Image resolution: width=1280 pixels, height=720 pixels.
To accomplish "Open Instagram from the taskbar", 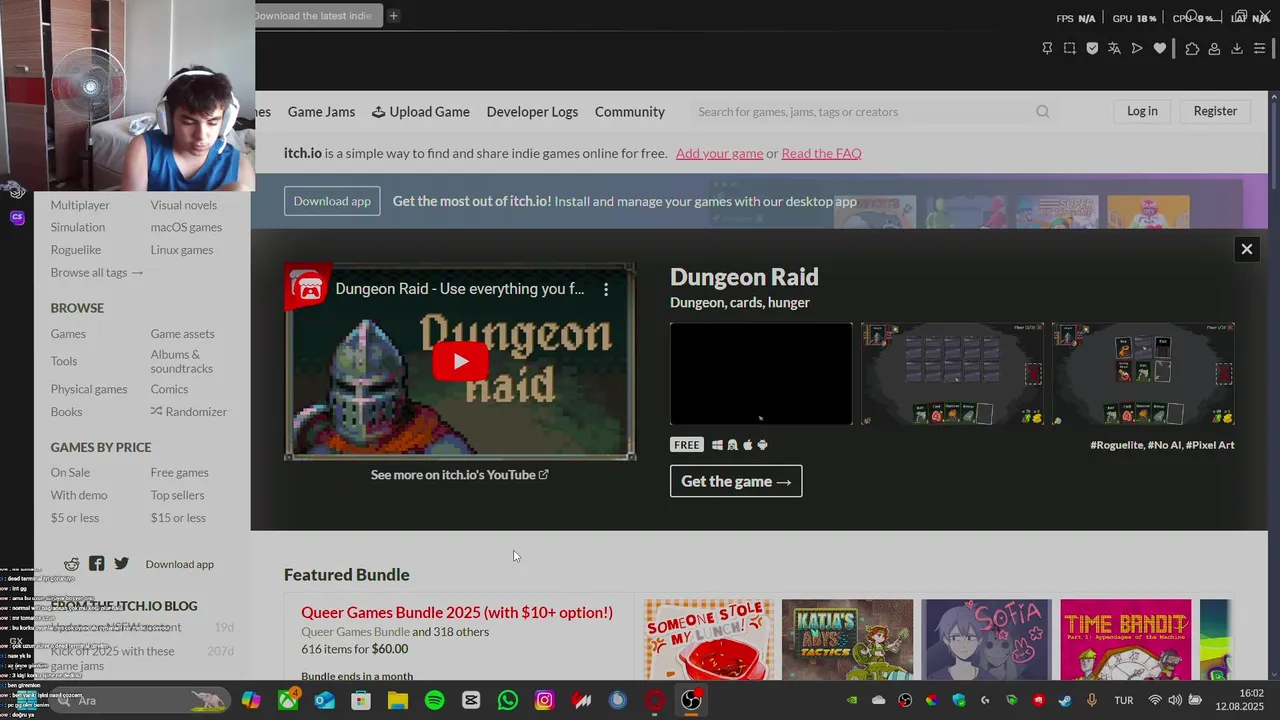I will pos(544,700).
